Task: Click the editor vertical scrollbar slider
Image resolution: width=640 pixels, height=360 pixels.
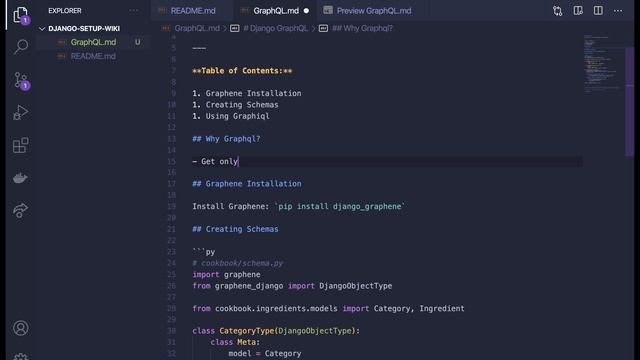Action: pyautogui.click(x=629, y=101)
